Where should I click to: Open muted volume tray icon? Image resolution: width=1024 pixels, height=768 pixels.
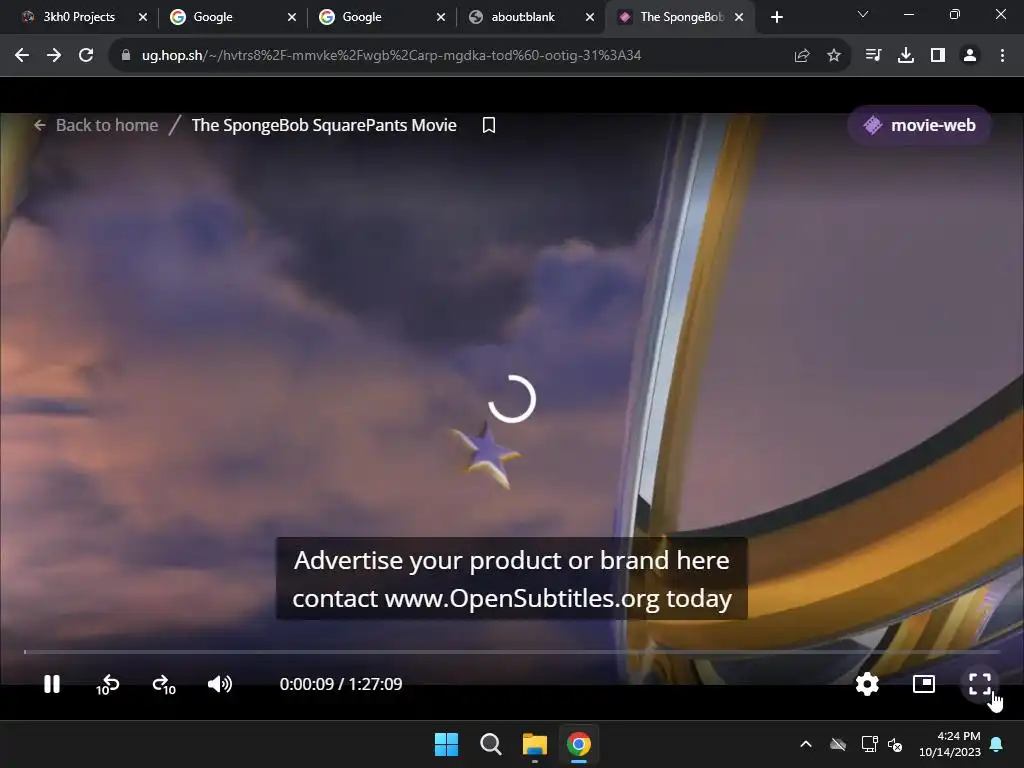click(895, 744)
